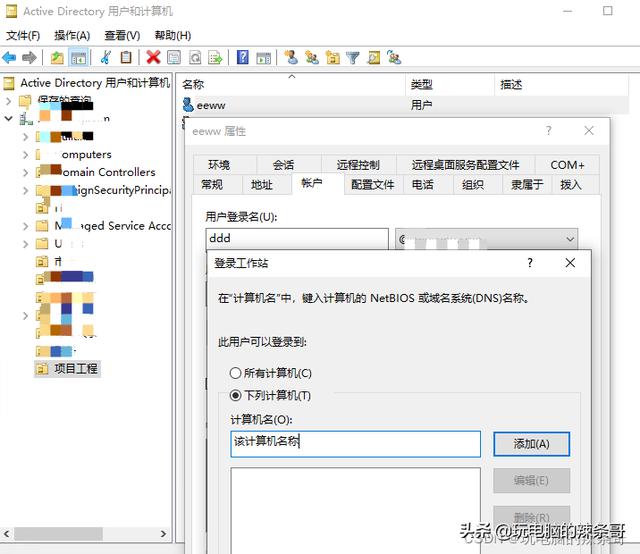Screen dimensions: 640x554
Task: Click the add-to-group toolbar icon
Action: click(394, 58)
